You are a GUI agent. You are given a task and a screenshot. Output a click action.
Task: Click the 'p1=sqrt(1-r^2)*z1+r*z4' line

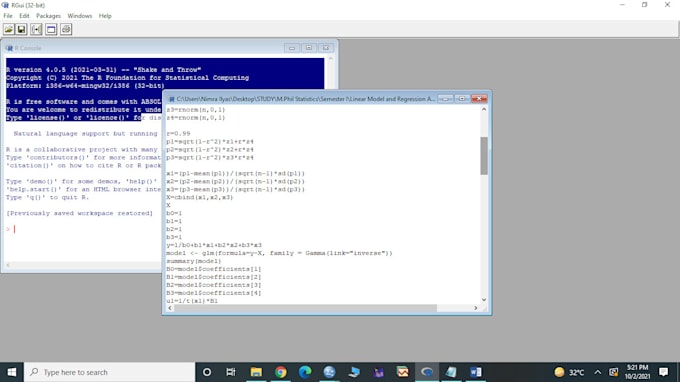210,142
